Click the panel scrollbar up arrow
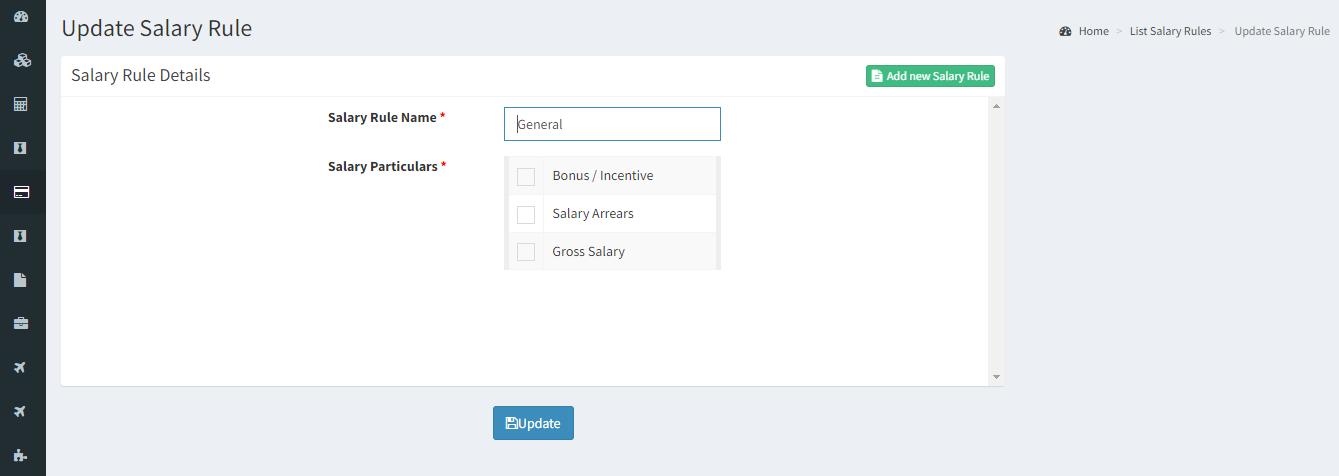 (996, 105)
